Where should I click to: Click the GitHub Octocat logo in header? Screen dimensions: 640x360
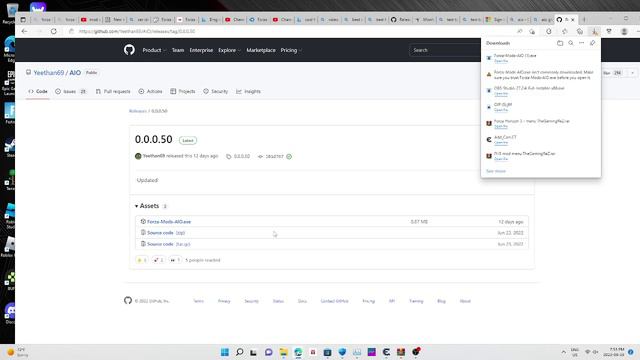(129, 50)
